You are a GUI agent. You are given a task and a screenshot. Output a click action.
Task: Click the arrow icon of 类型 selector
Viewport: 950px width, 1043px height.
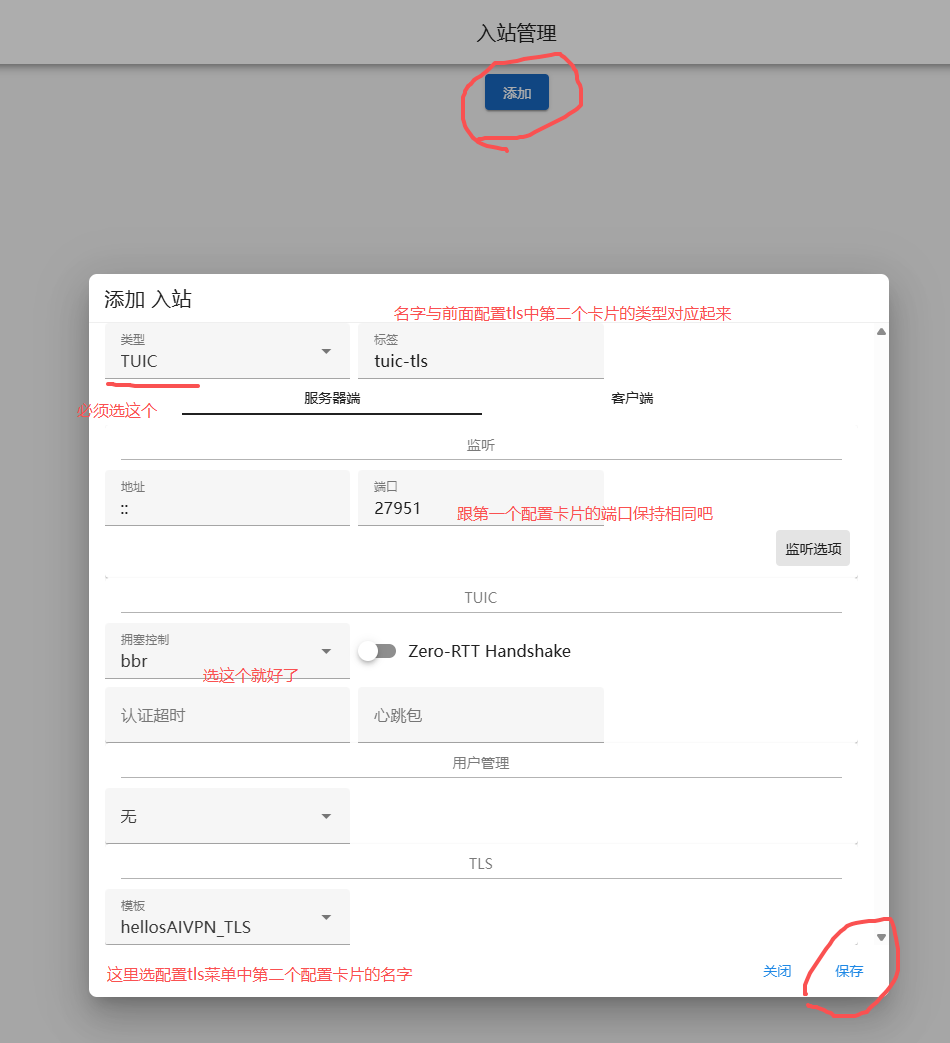pos(326,351)
